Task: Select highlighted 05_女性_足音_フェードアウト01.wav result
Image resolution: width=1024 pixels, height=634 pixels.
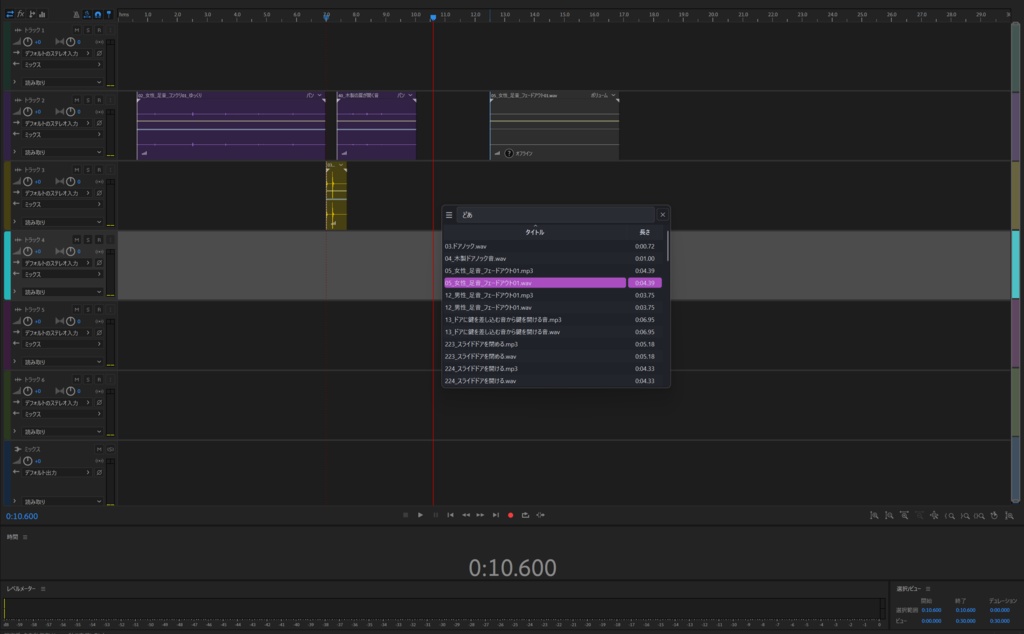Action: pyautogui.click(x=552, y=283)
